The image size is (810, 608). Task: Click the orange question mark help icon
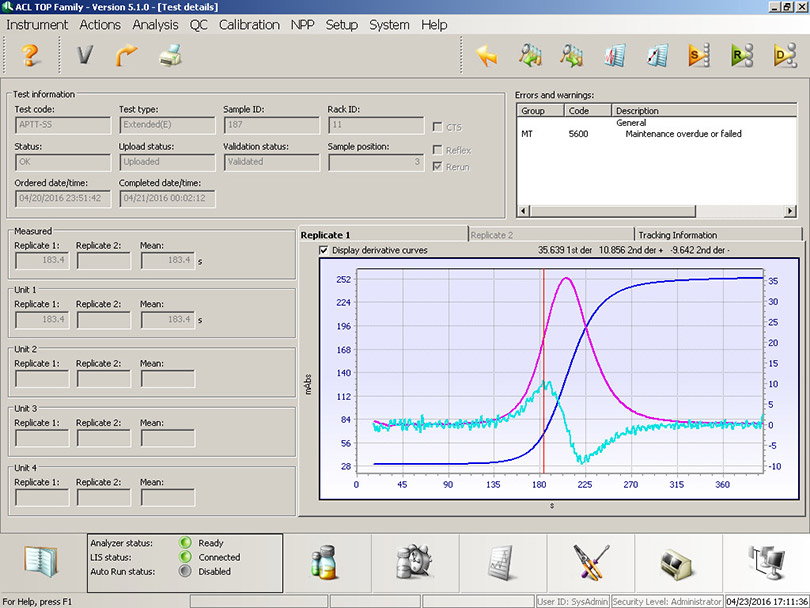(30, 55)
